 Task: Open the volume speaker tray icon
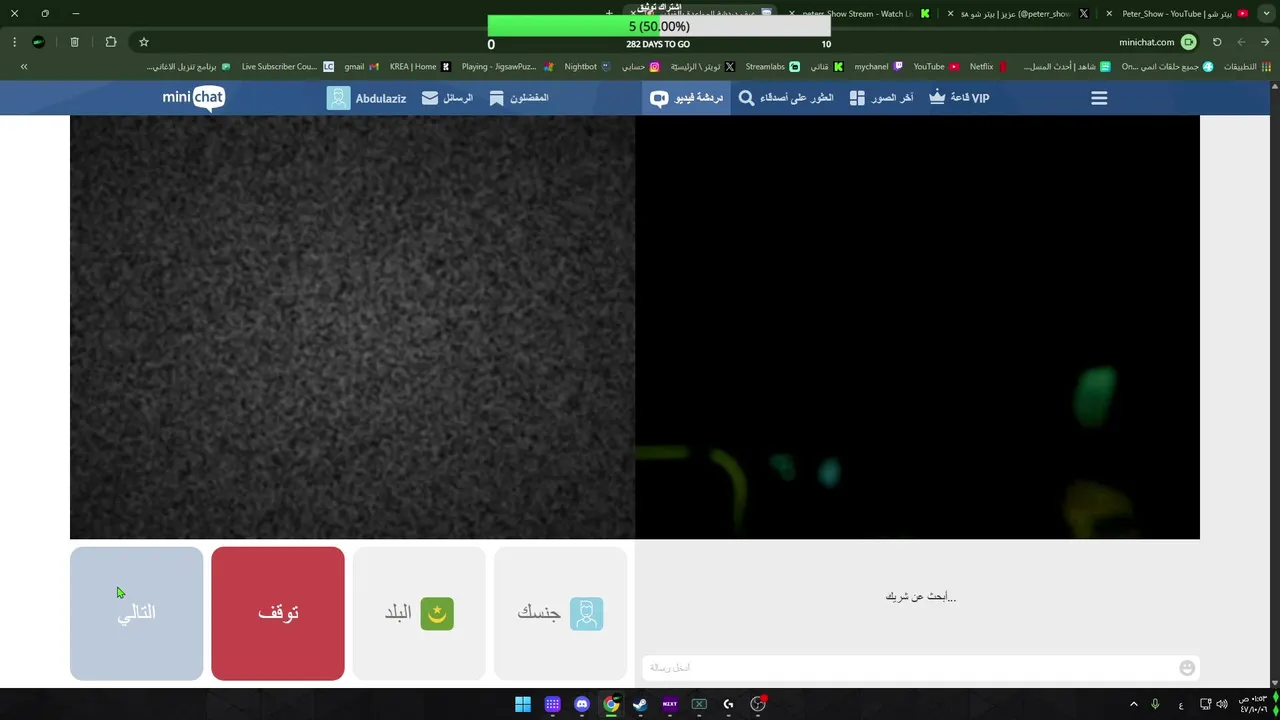(1222, 704)
